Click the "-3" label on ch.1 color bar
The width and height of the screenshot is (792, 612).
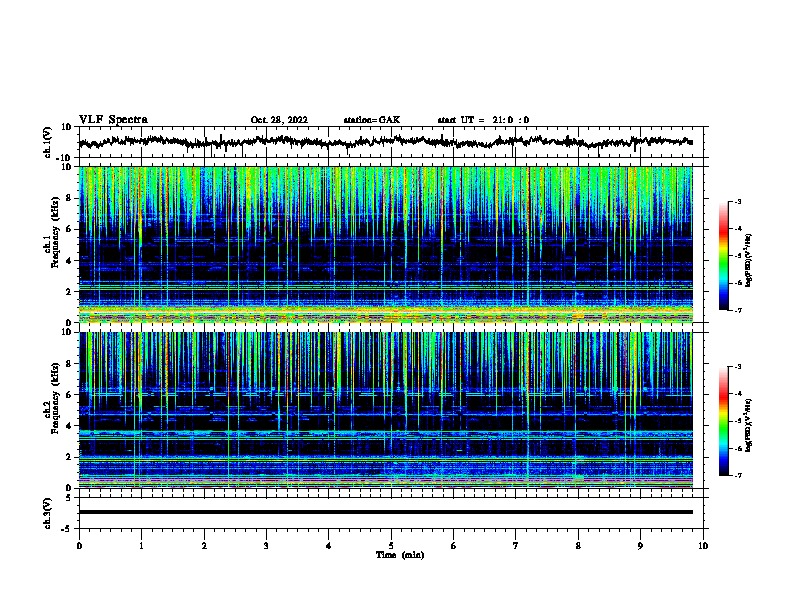(738, 201)
